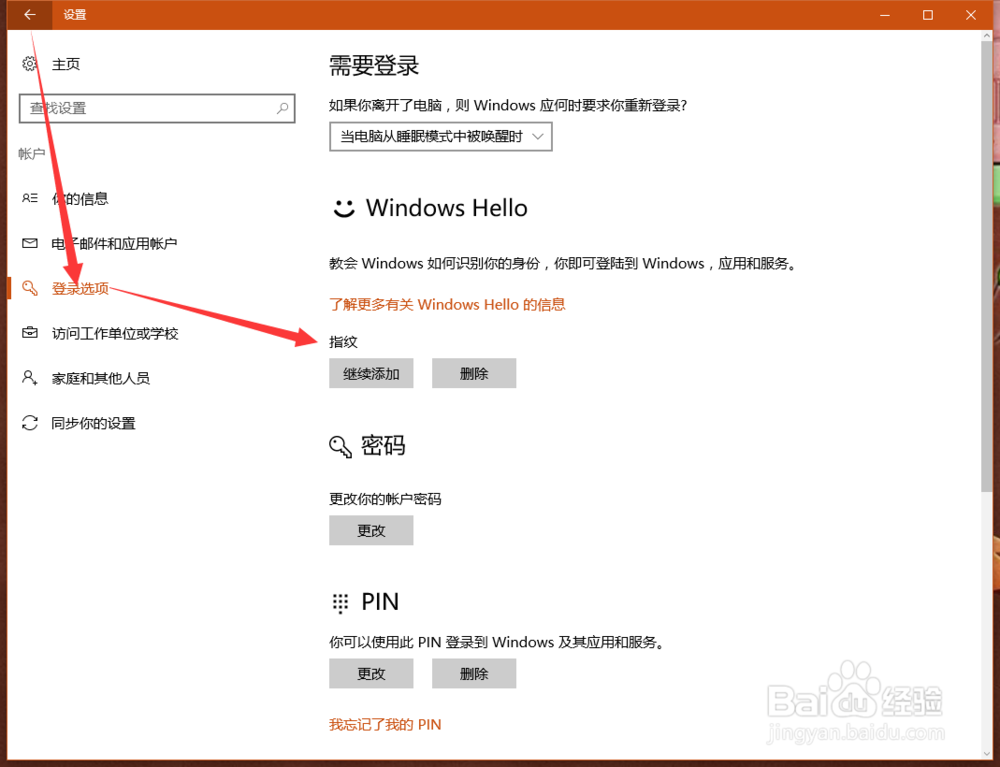
Task: Go back with the back arrow
Action: [x=29, y=15]
